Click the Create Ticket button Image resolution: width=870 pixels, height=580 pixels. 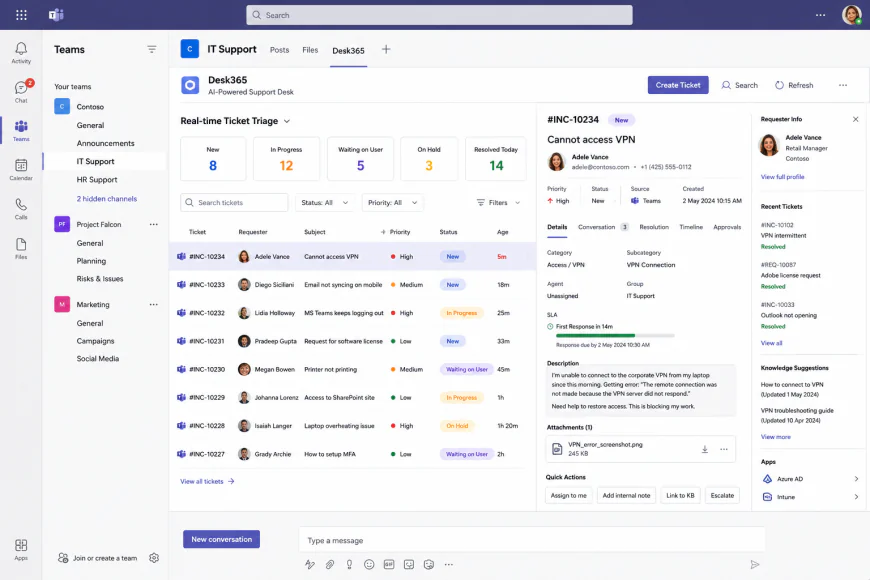678,85
